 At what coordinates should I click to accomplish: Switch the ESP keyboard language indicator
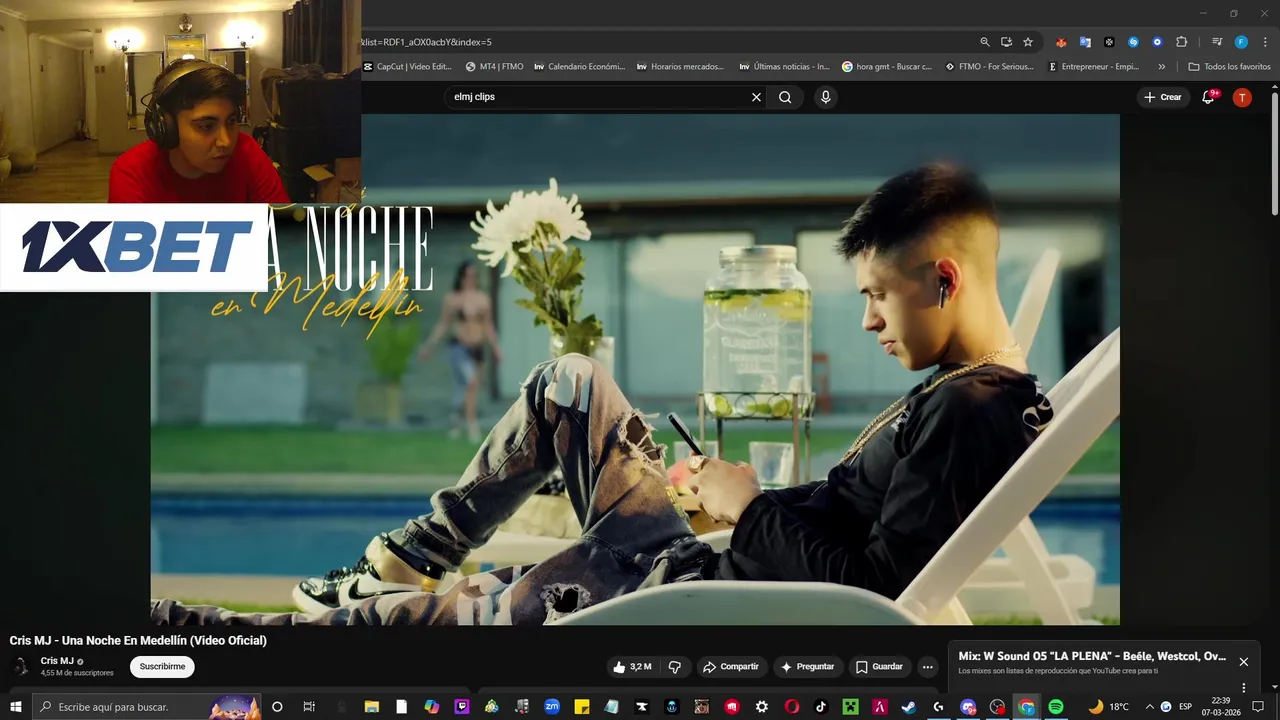(x=1185, y=707)
